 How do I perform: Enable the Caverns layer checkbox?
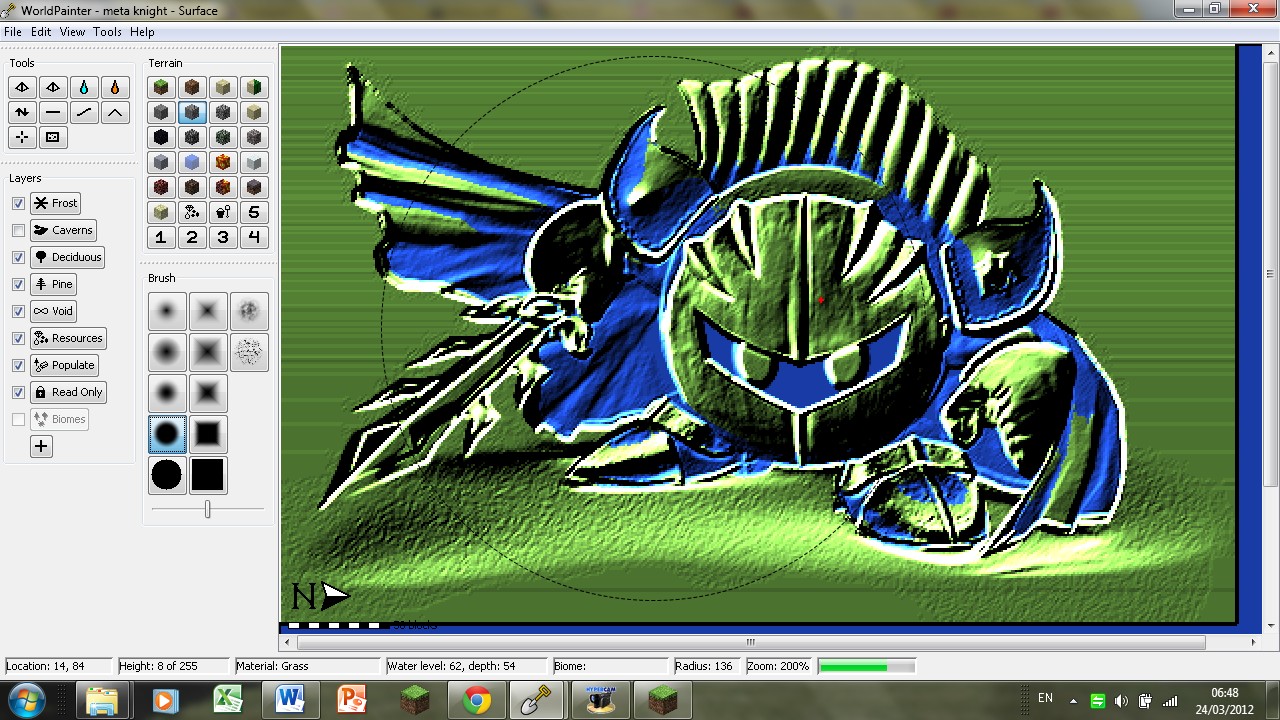coord(18,230)
